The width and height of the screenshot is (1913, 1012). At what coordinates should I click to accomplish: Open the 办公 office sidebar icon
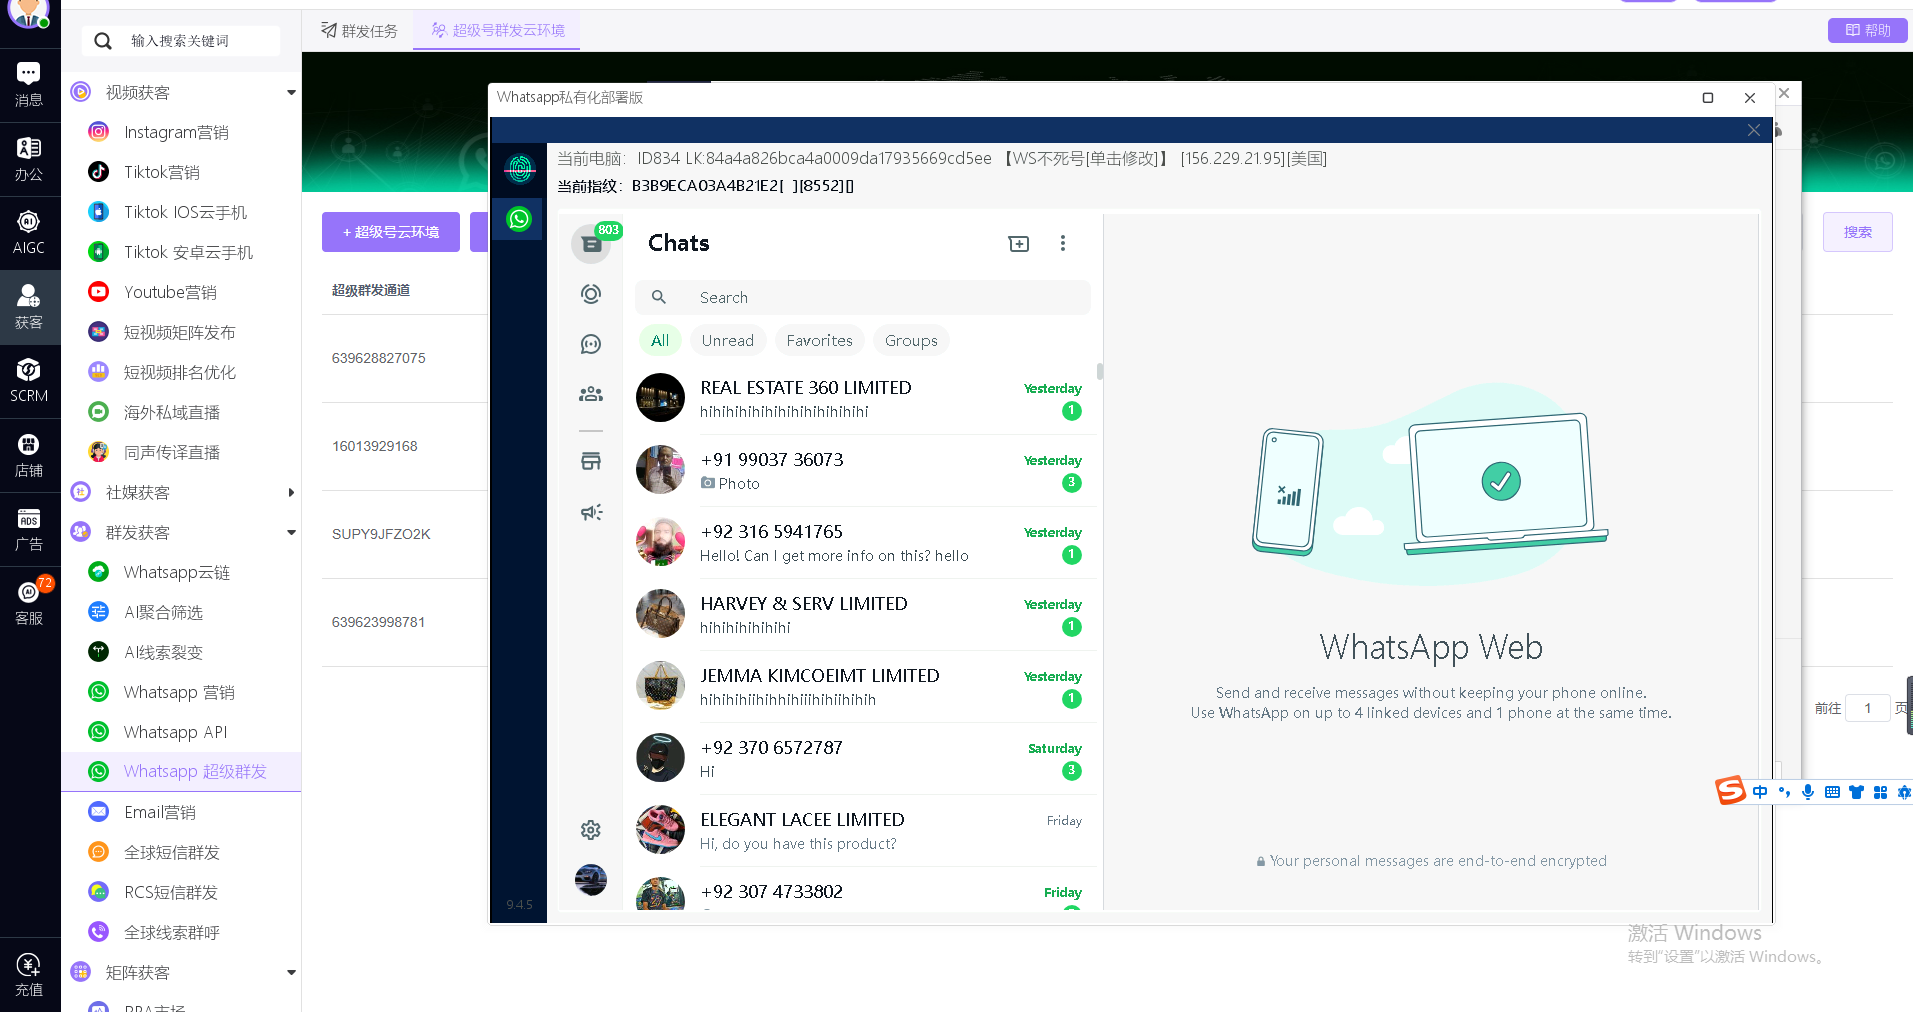pyautogui.click(x=29, y=159)
